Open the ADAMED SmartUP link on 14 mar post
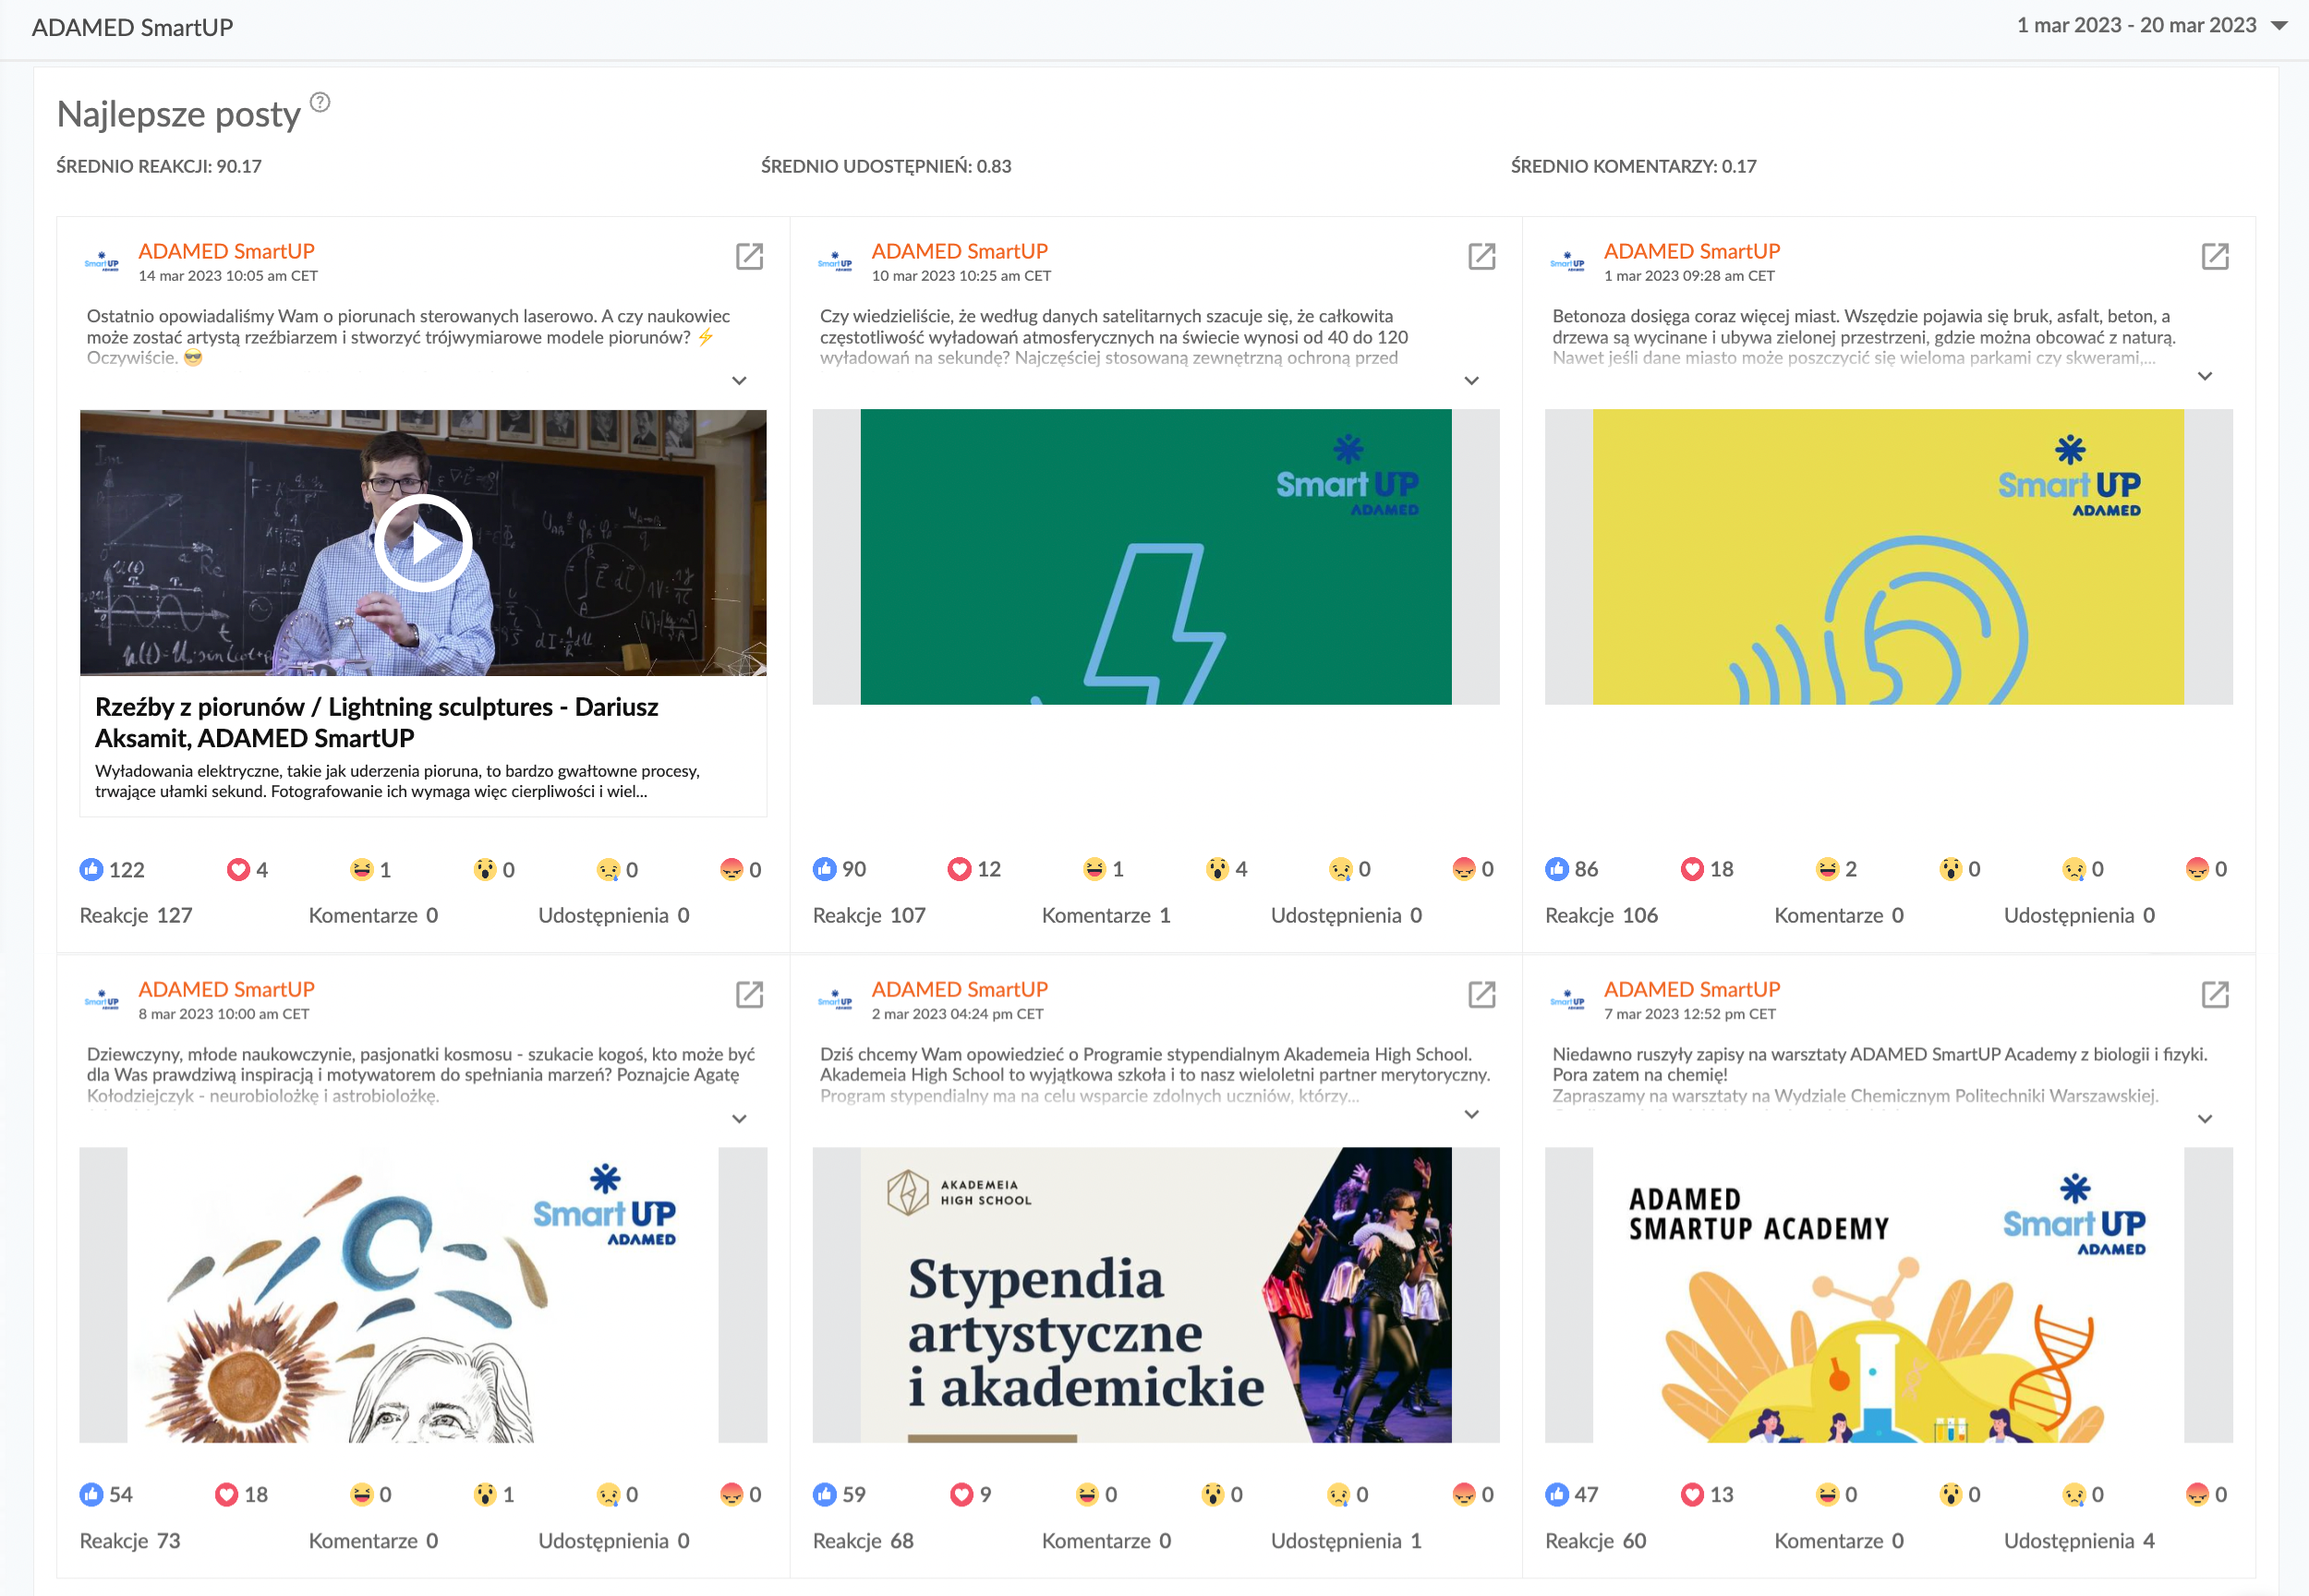The height and width of the screenshot is (1596, 2309). (226, 251)
